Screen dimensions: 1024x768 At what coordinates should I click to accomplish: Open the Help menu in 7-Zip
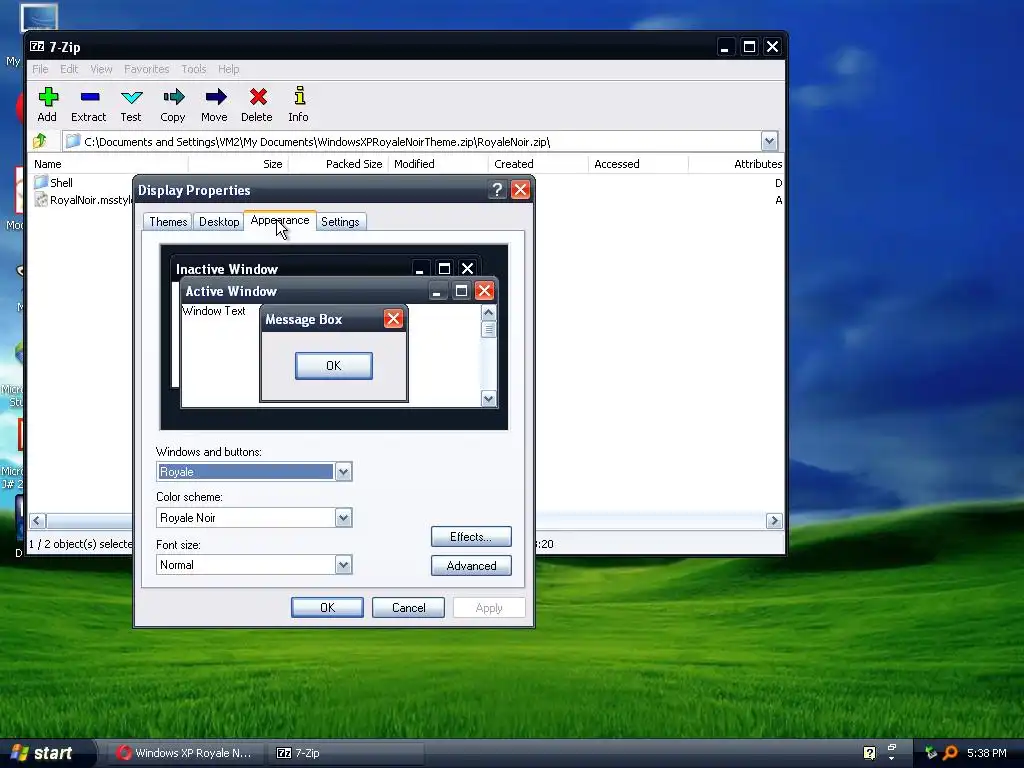(229, 69)
